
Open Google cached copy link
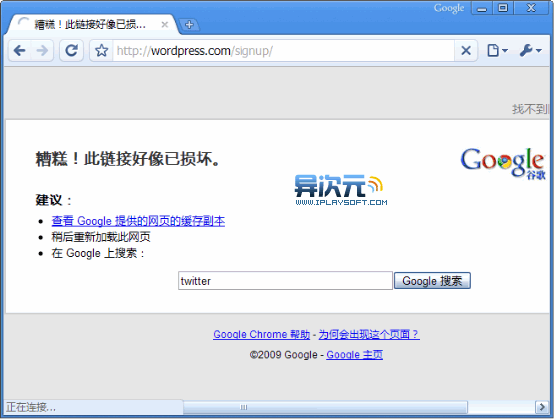coord(138,221)
